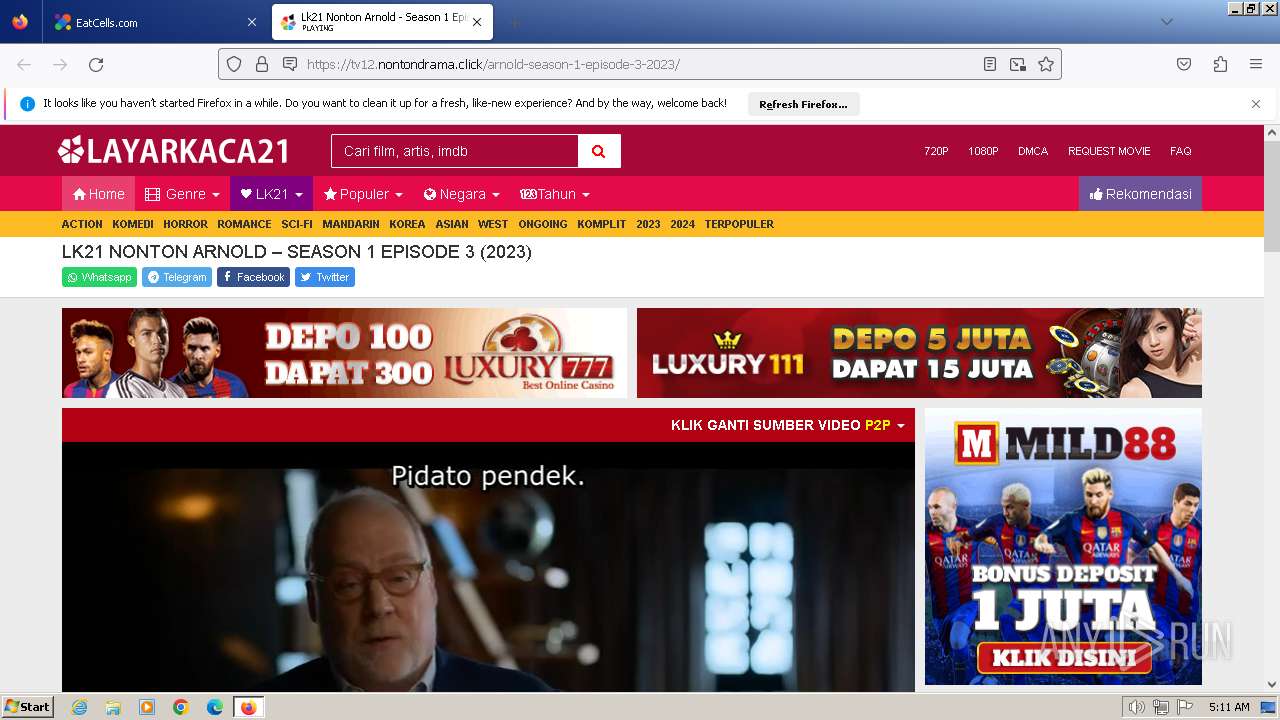The width and height of the screenshot is (1280, 720).
Task: Select the ACTION category
Action: click(82, 224)
